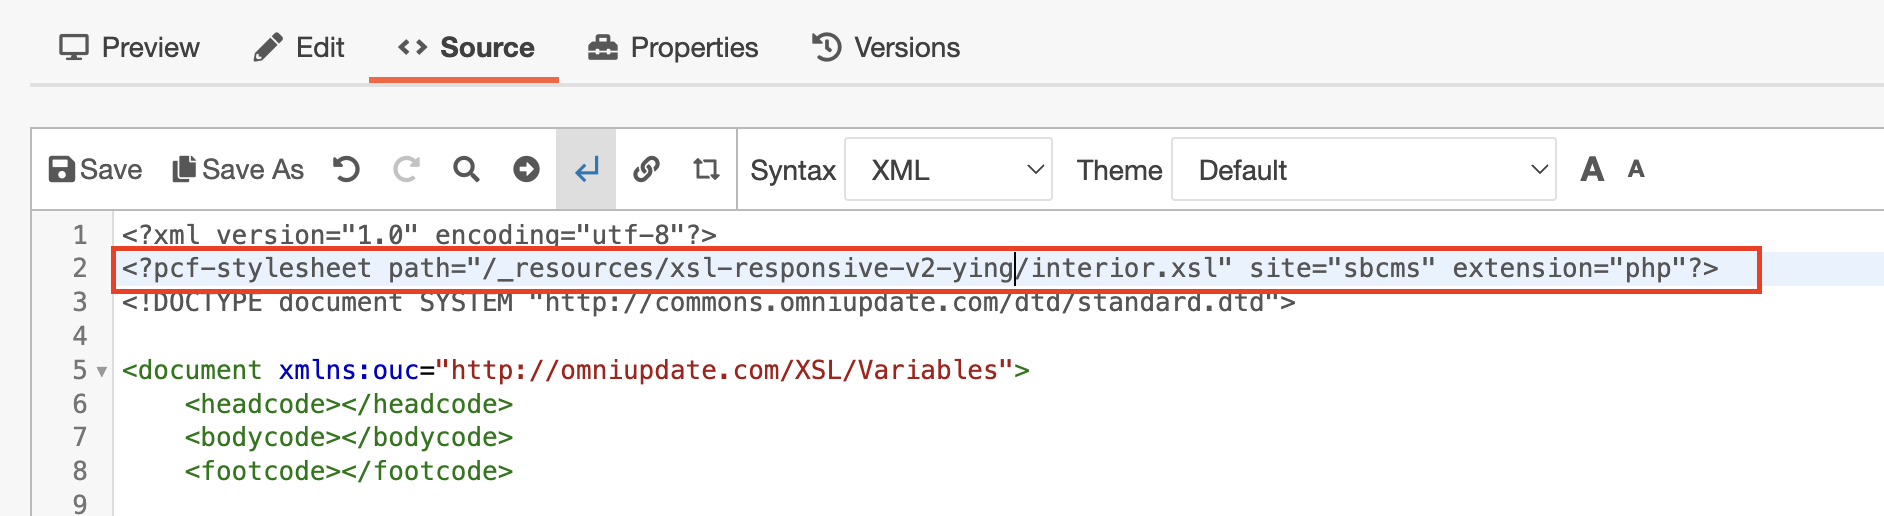Open the Syntax XML dropdown

pos(948,170)
